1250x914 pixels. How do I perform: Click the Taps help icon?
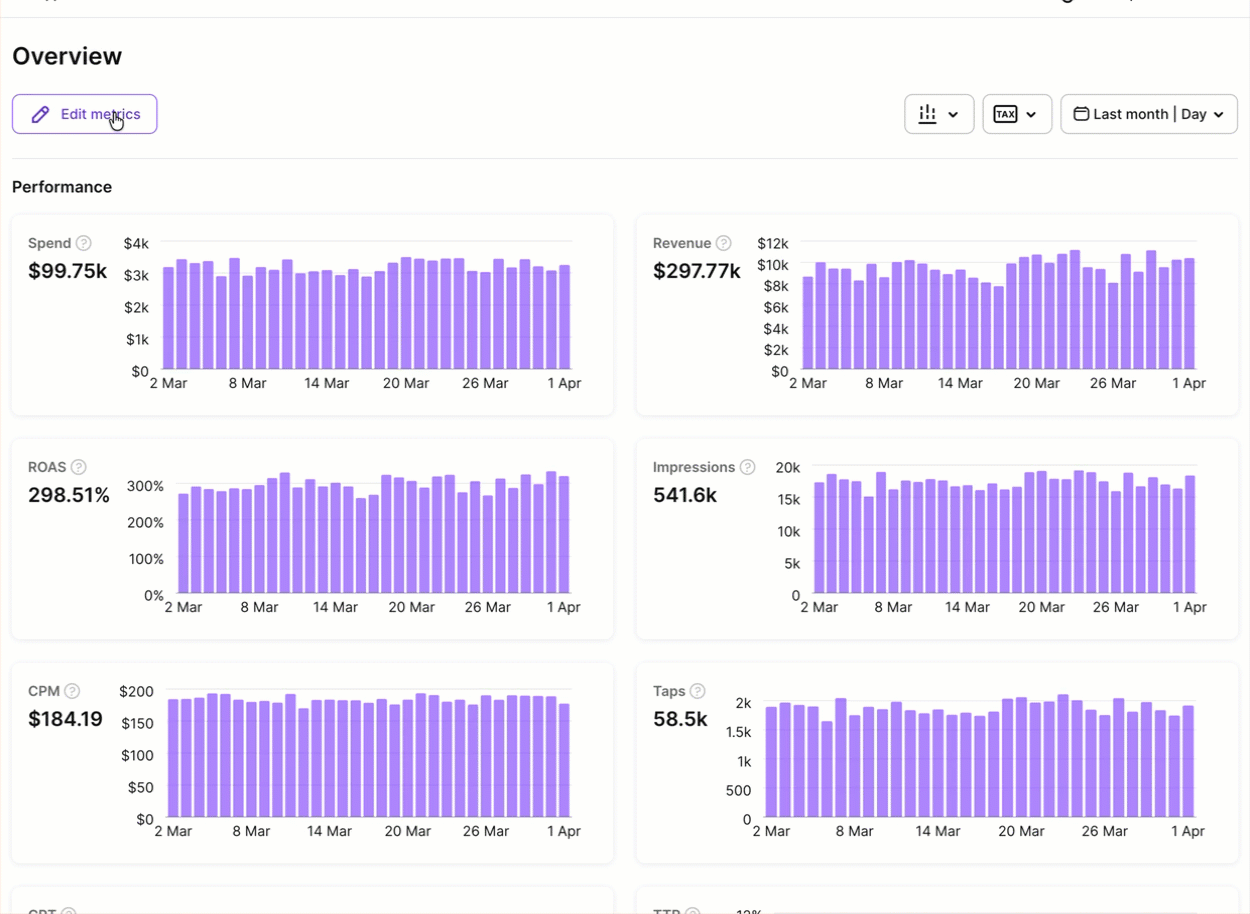tap(697, 691)
